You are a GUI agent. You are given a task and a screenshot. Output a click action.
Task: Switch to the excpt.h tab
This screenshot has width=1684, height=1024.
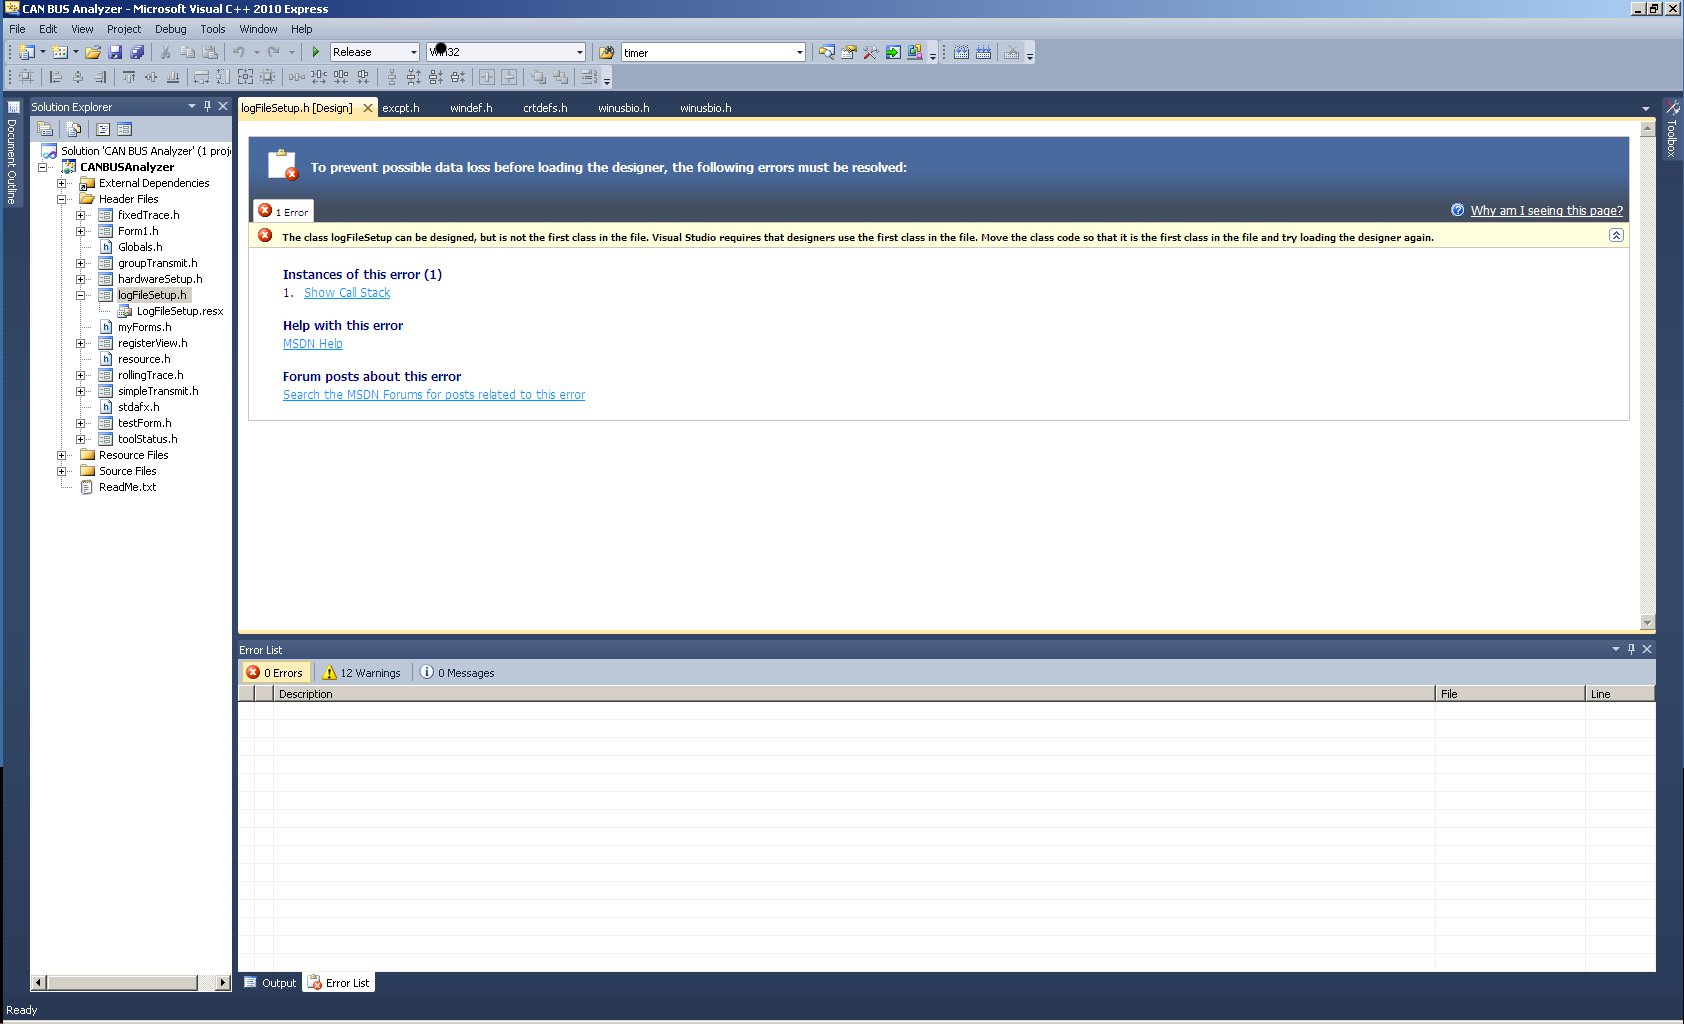pyautogui.click(x=401, y=108)
